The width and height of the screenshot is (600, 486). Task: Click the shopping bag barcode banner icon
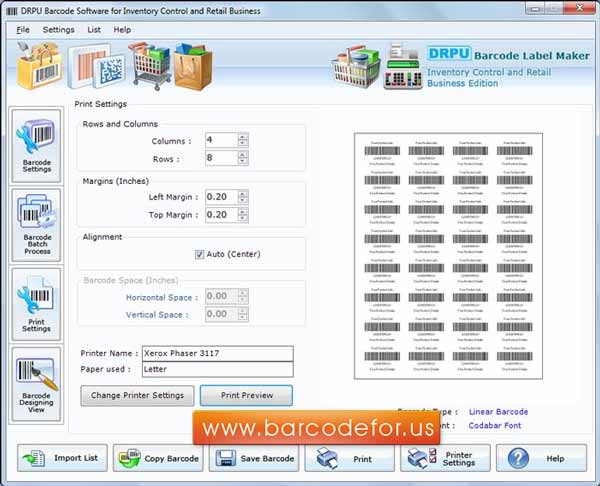(40, 66)
